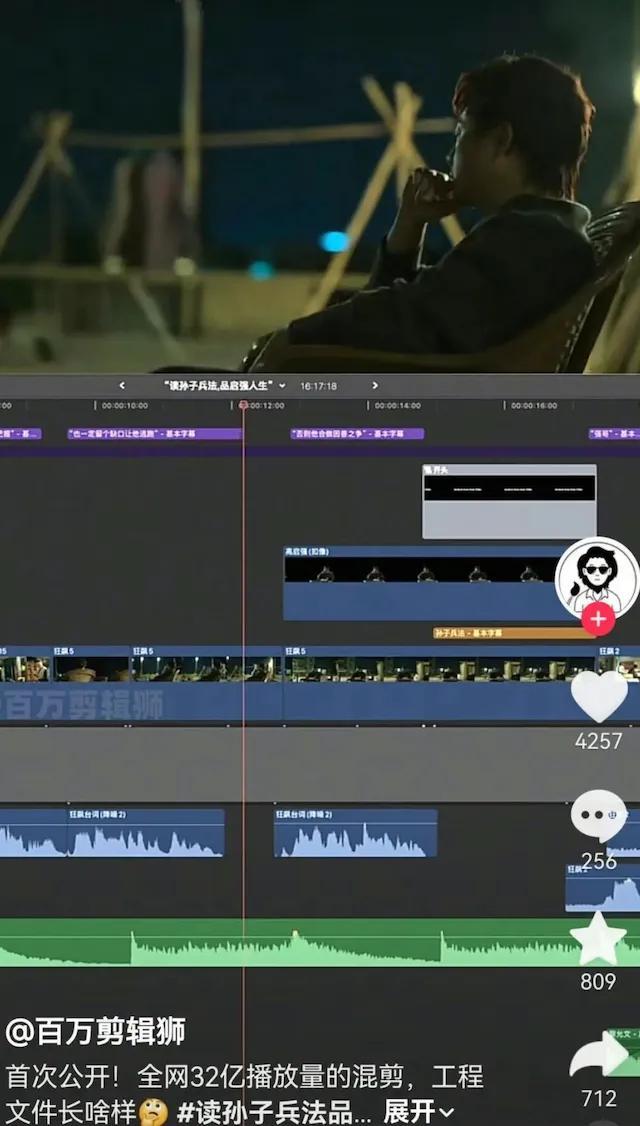The image size is (640, 1126).
Task: Open the @百万剪辑狮 username profile
Action: [x=95, y=1032]
